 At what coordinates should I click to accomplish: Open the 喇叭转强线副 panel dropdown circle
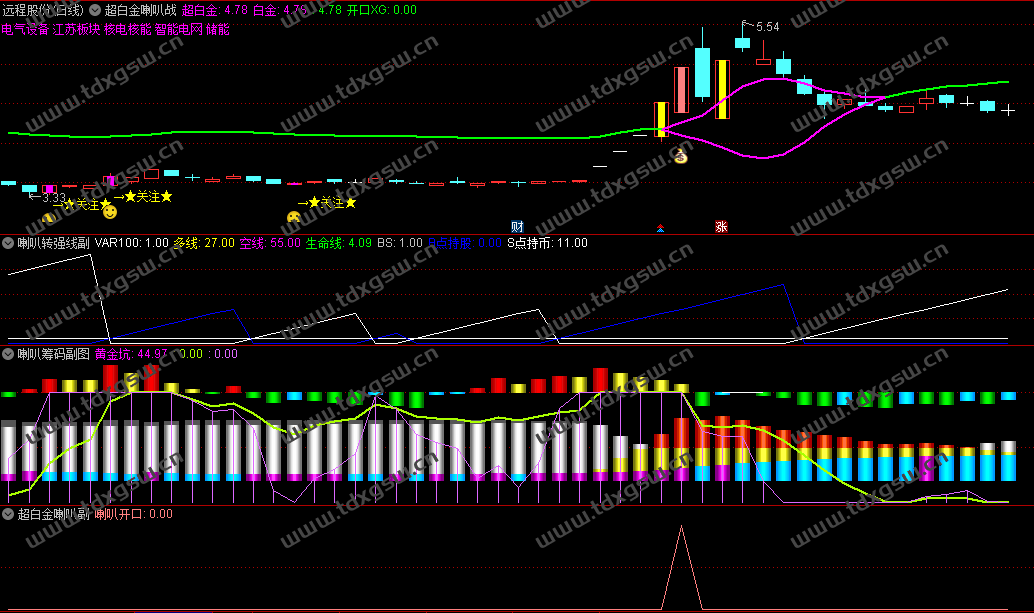(8, 243)
